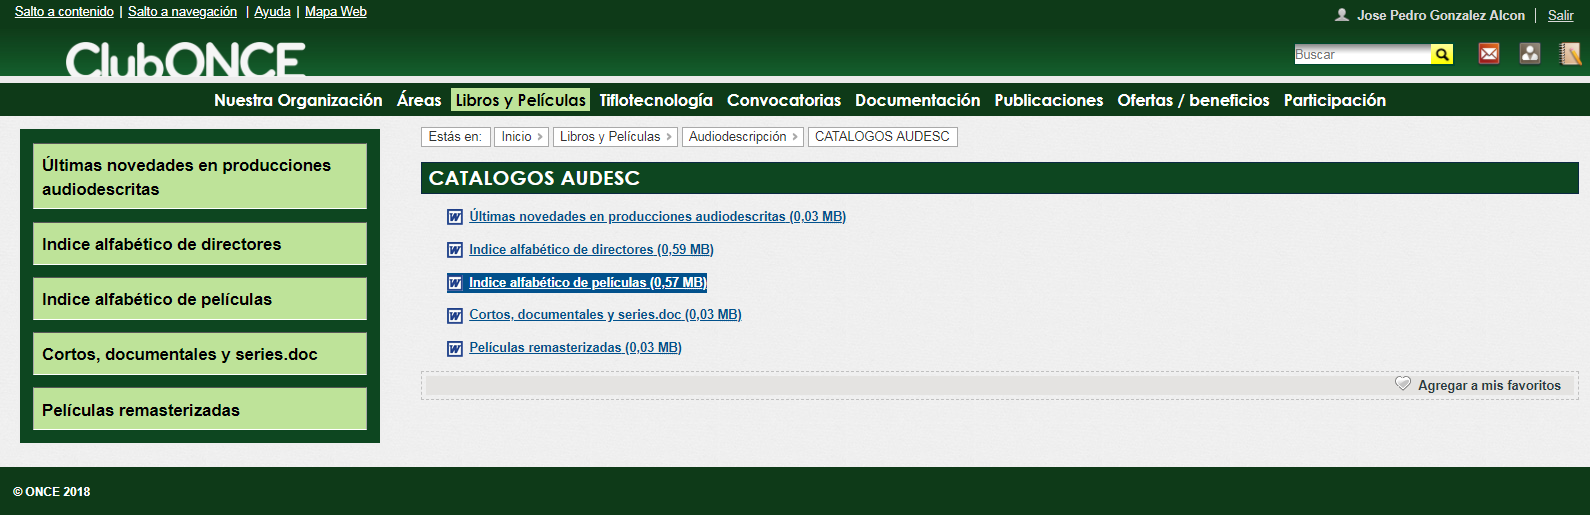Log out with Salir link
1590x515 pixels.
[x=1561, y=15]
